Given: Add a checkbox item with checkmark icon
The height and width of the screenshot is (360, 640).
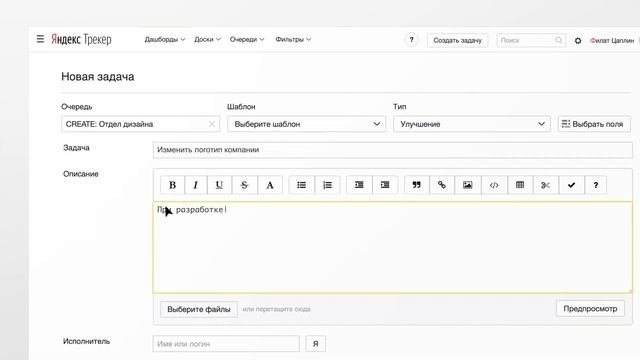Looking at the screenshot, I should coord(571,185).
